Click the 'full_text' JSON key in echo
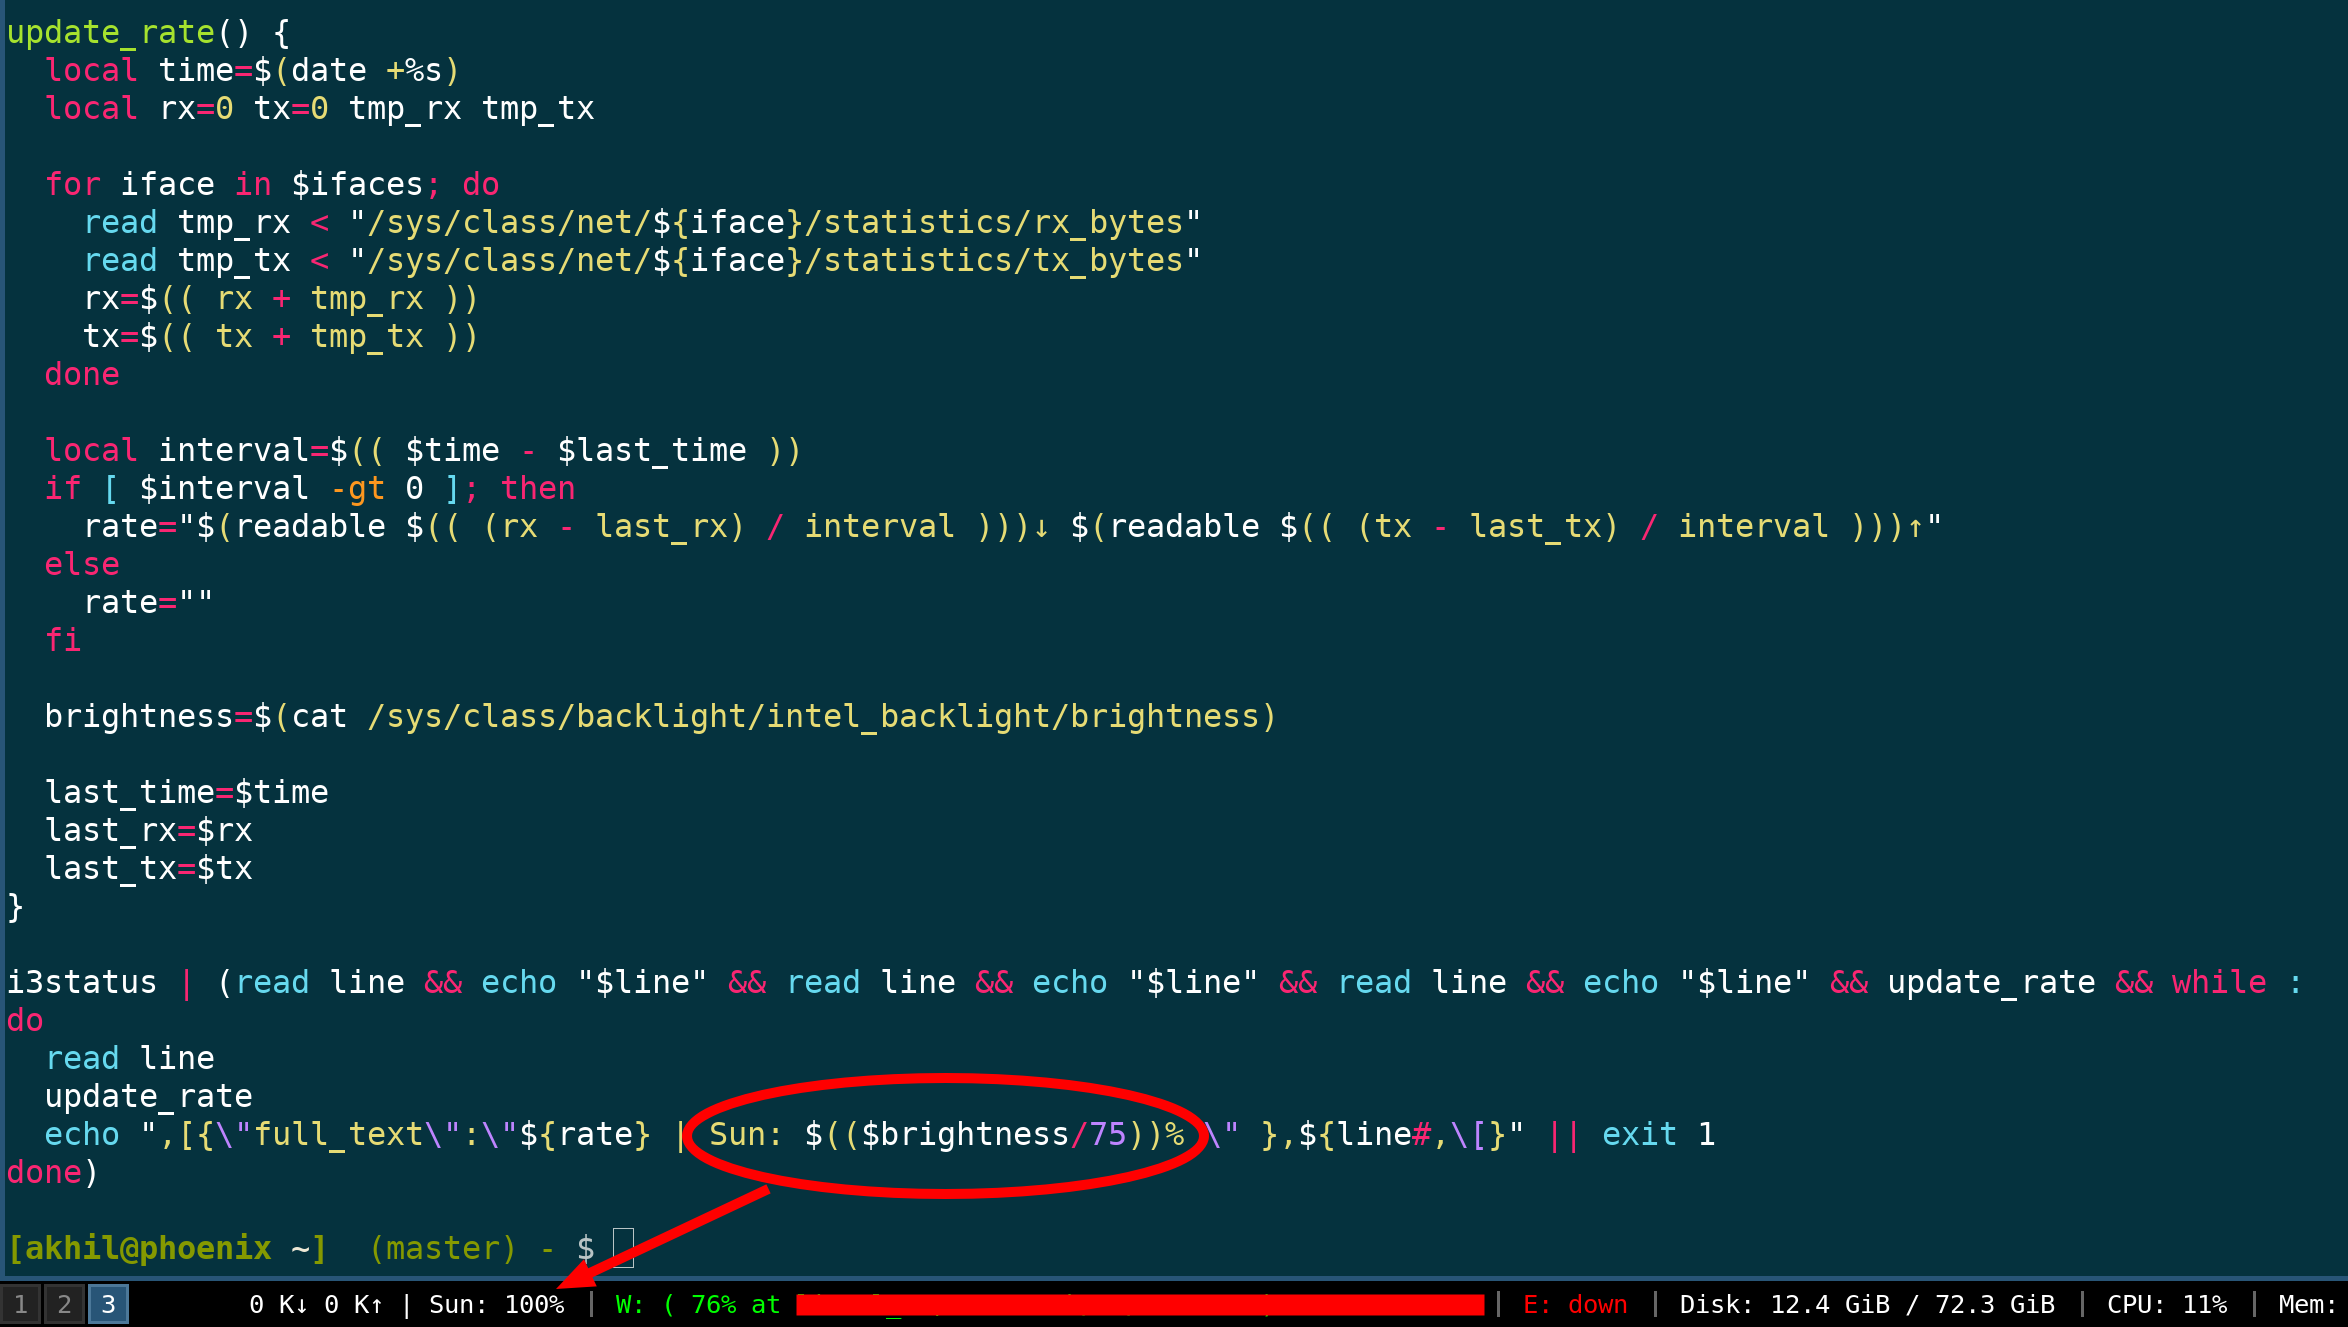 (339, 1134)
